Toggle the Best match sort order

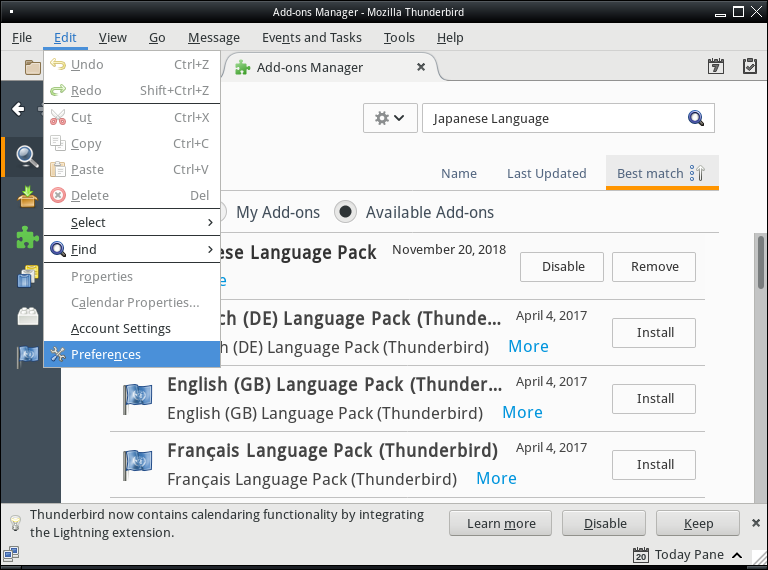(x=662, y=173)
